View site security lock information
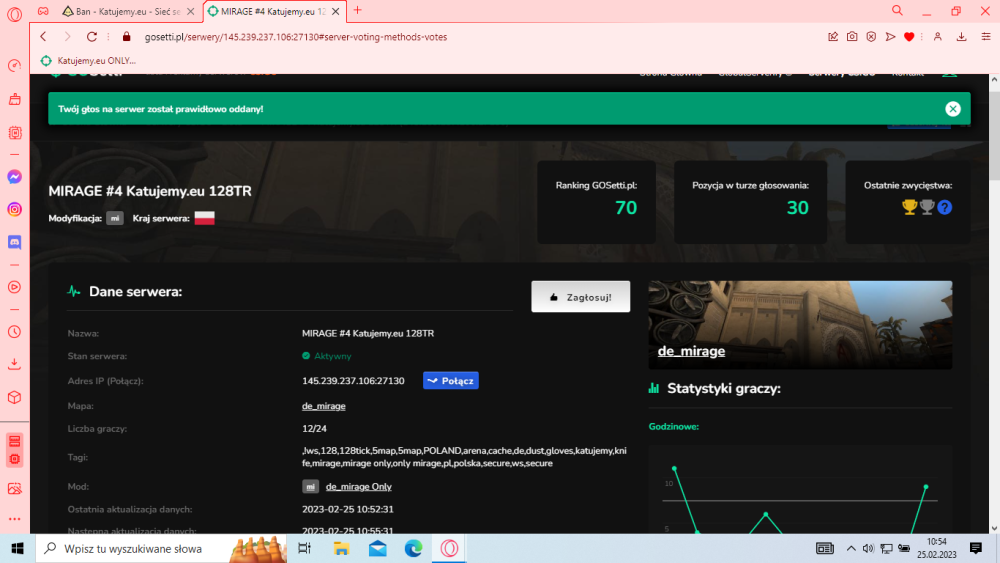The height and width of the screenshot is (563, 1000). tap(126, 37)
